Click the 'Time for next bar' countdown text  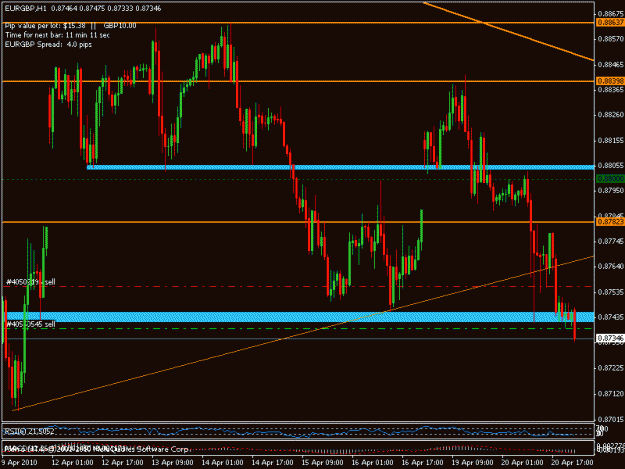pyautogui.click(x=57, y=35)
